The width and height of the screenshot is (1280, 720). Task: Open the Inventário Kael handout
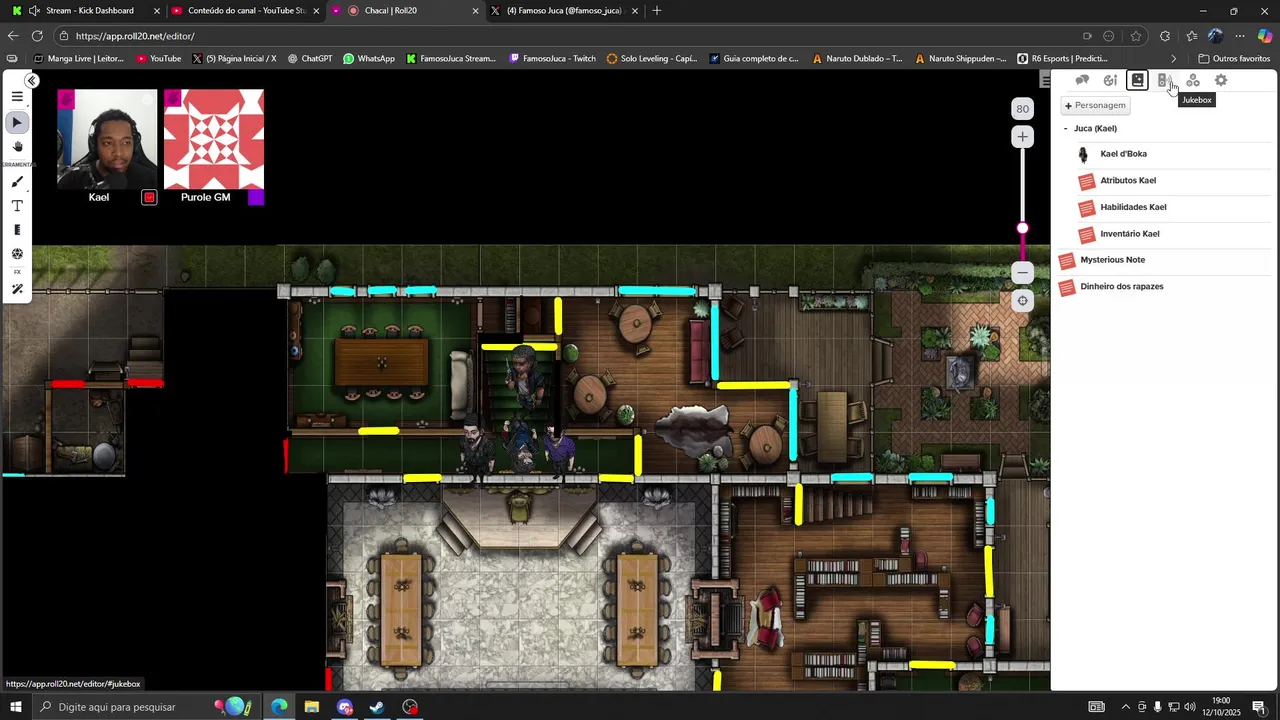pos(1129,234)
